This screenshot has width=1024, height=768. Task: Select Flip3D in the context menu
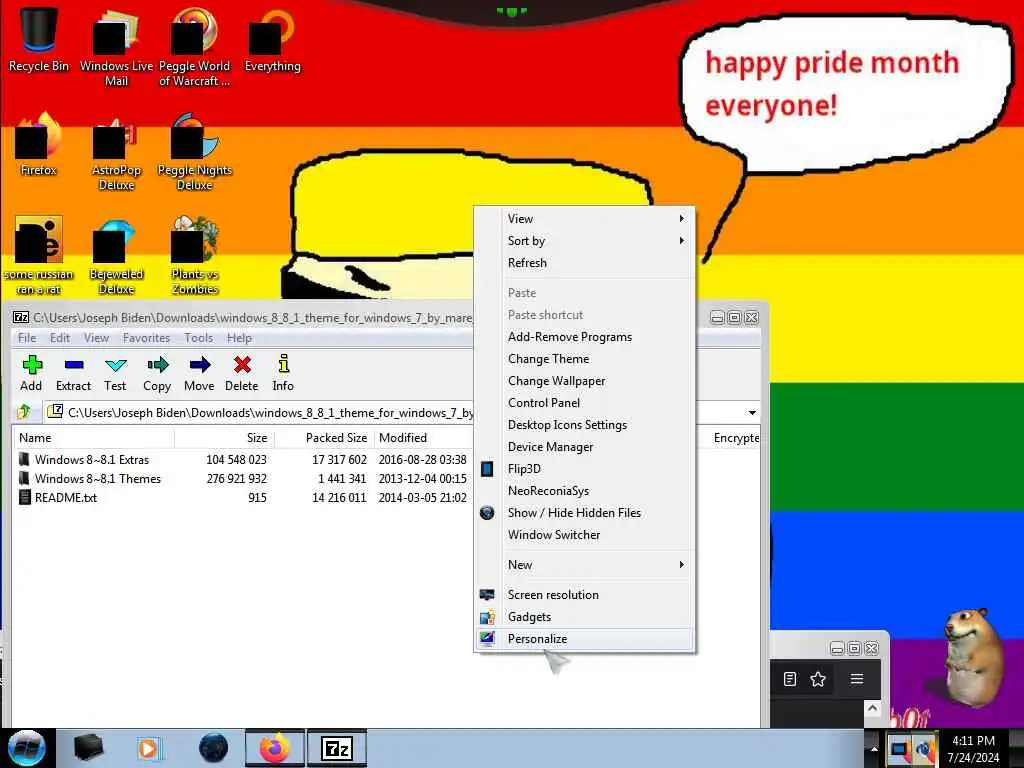coord(584,469)
